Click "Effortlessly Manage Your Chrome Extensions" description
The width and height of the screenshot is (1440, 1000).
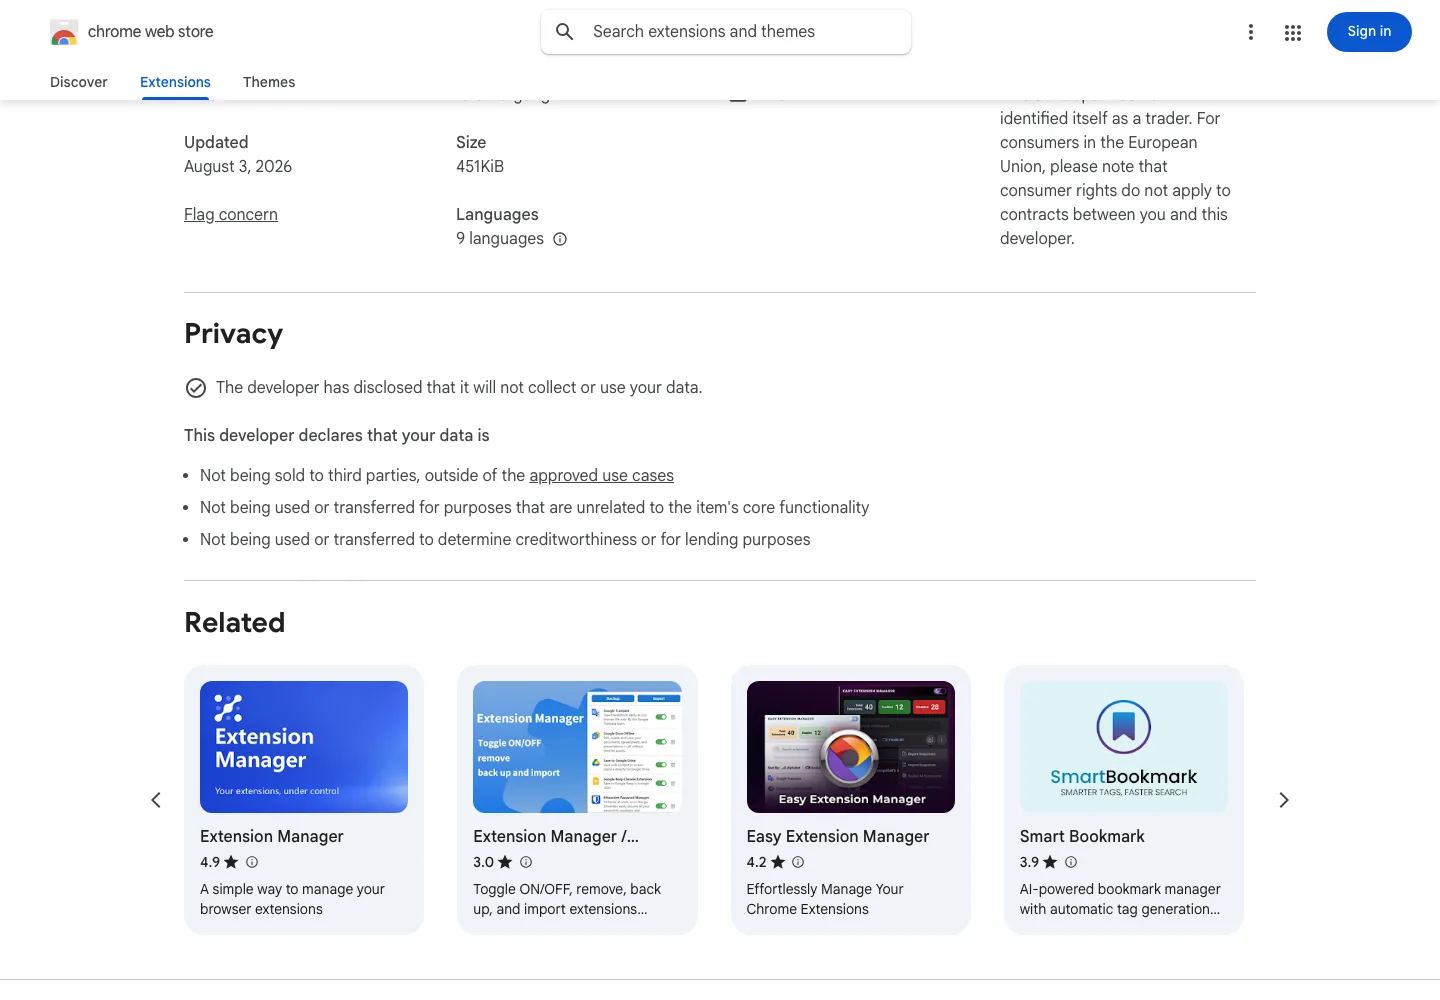point(825,899)
